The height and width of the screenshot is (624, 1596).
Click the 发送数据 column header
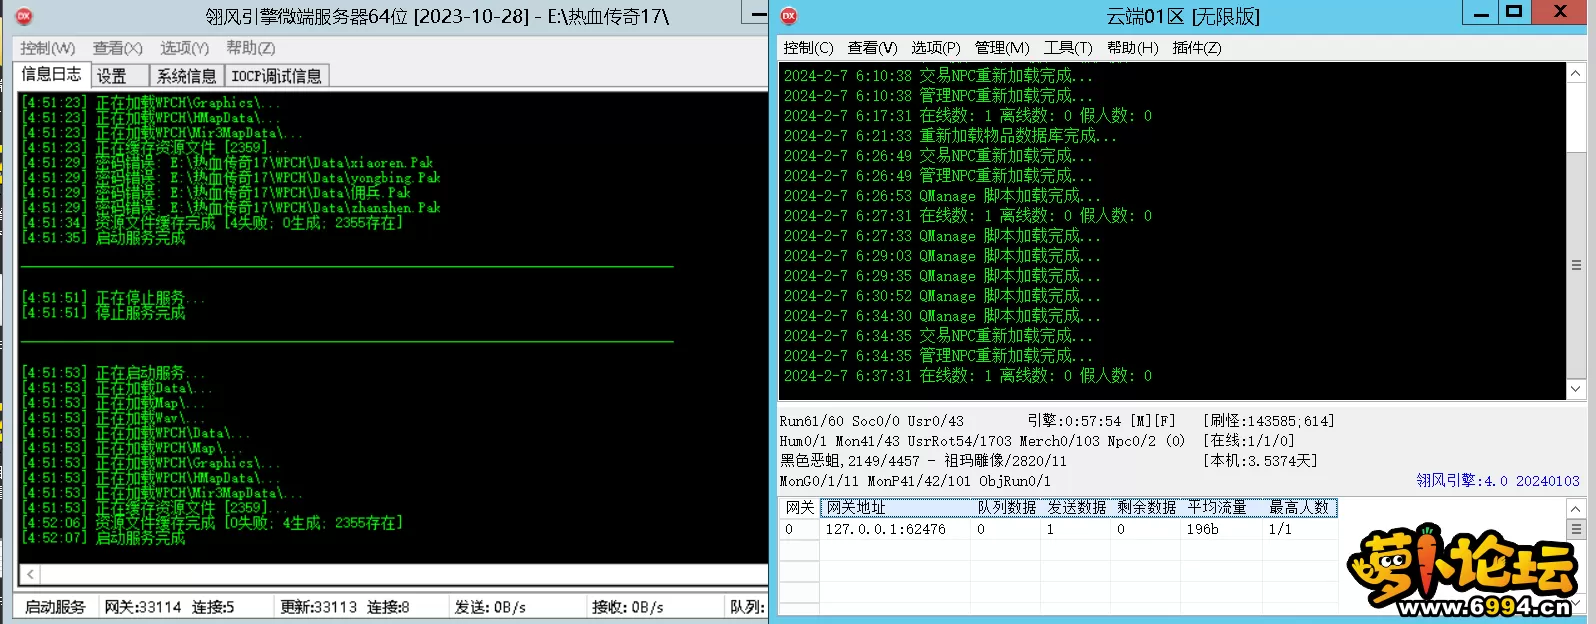pyautogui.click(x=1076, y=508)
